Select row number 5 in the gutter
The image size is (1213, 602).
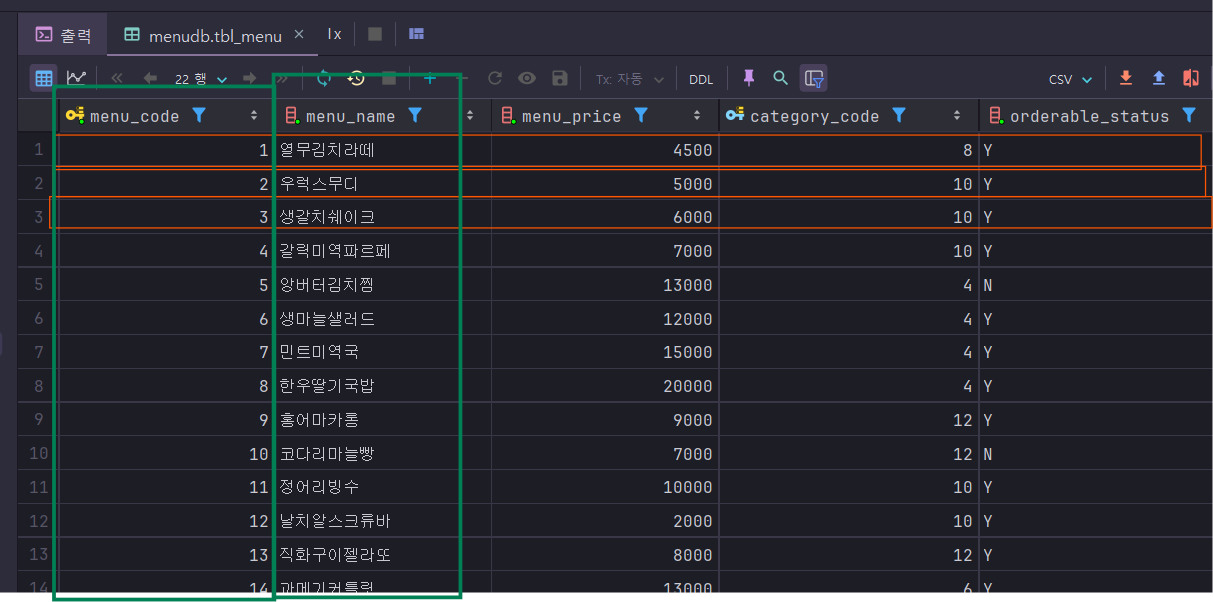tap(39, 285)
